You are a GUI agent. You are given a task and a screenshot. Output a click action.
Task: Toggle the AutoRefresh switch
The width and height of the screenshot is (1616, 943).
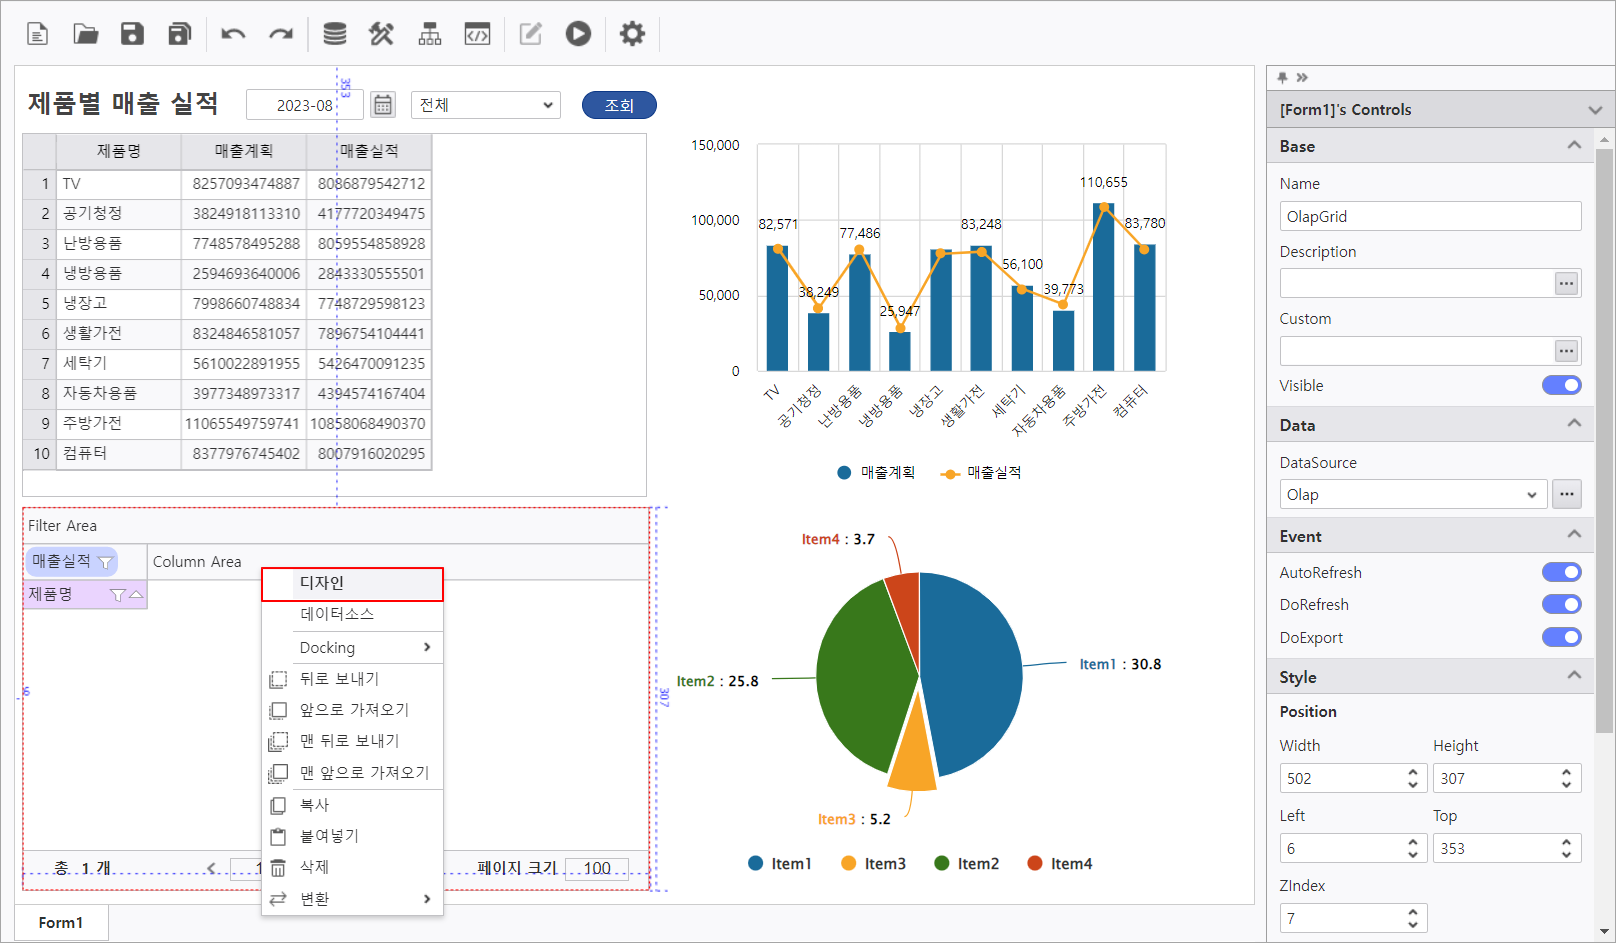click(1561, 572)
